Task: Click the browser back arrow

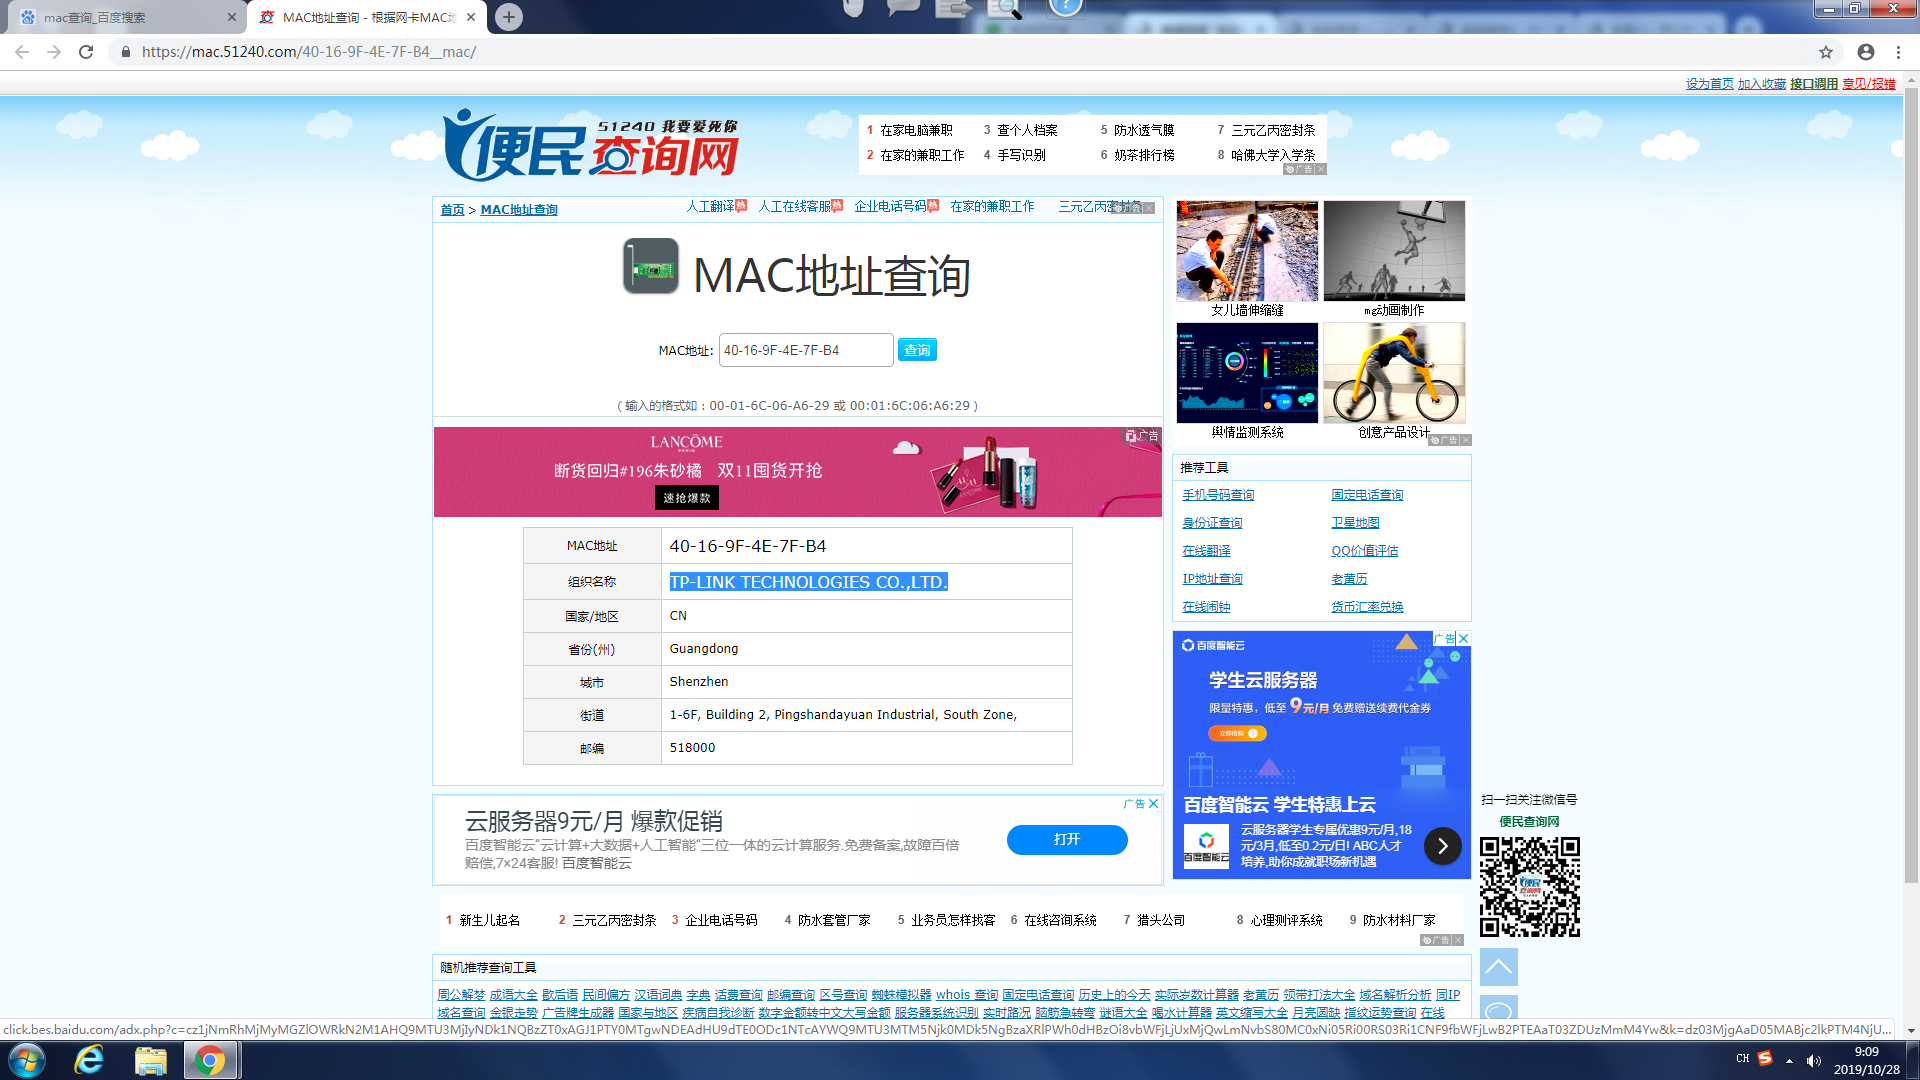Action: click(22, 52)
